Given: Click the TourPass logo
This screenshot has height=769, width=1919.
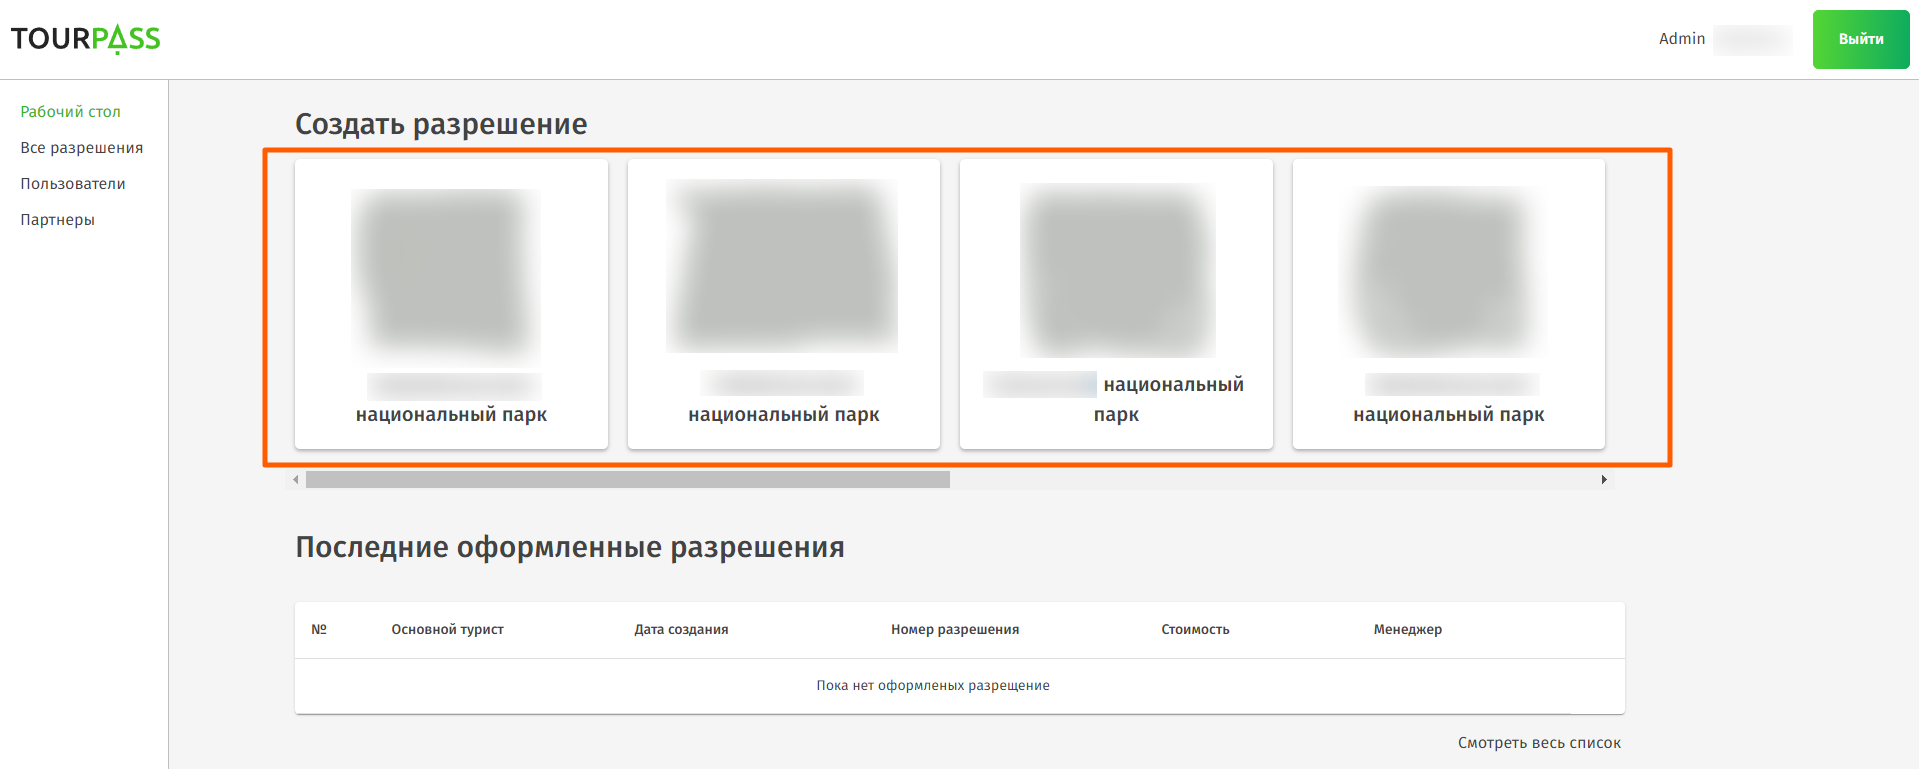Looking at the screenshot, I should (x=85, y=39).
